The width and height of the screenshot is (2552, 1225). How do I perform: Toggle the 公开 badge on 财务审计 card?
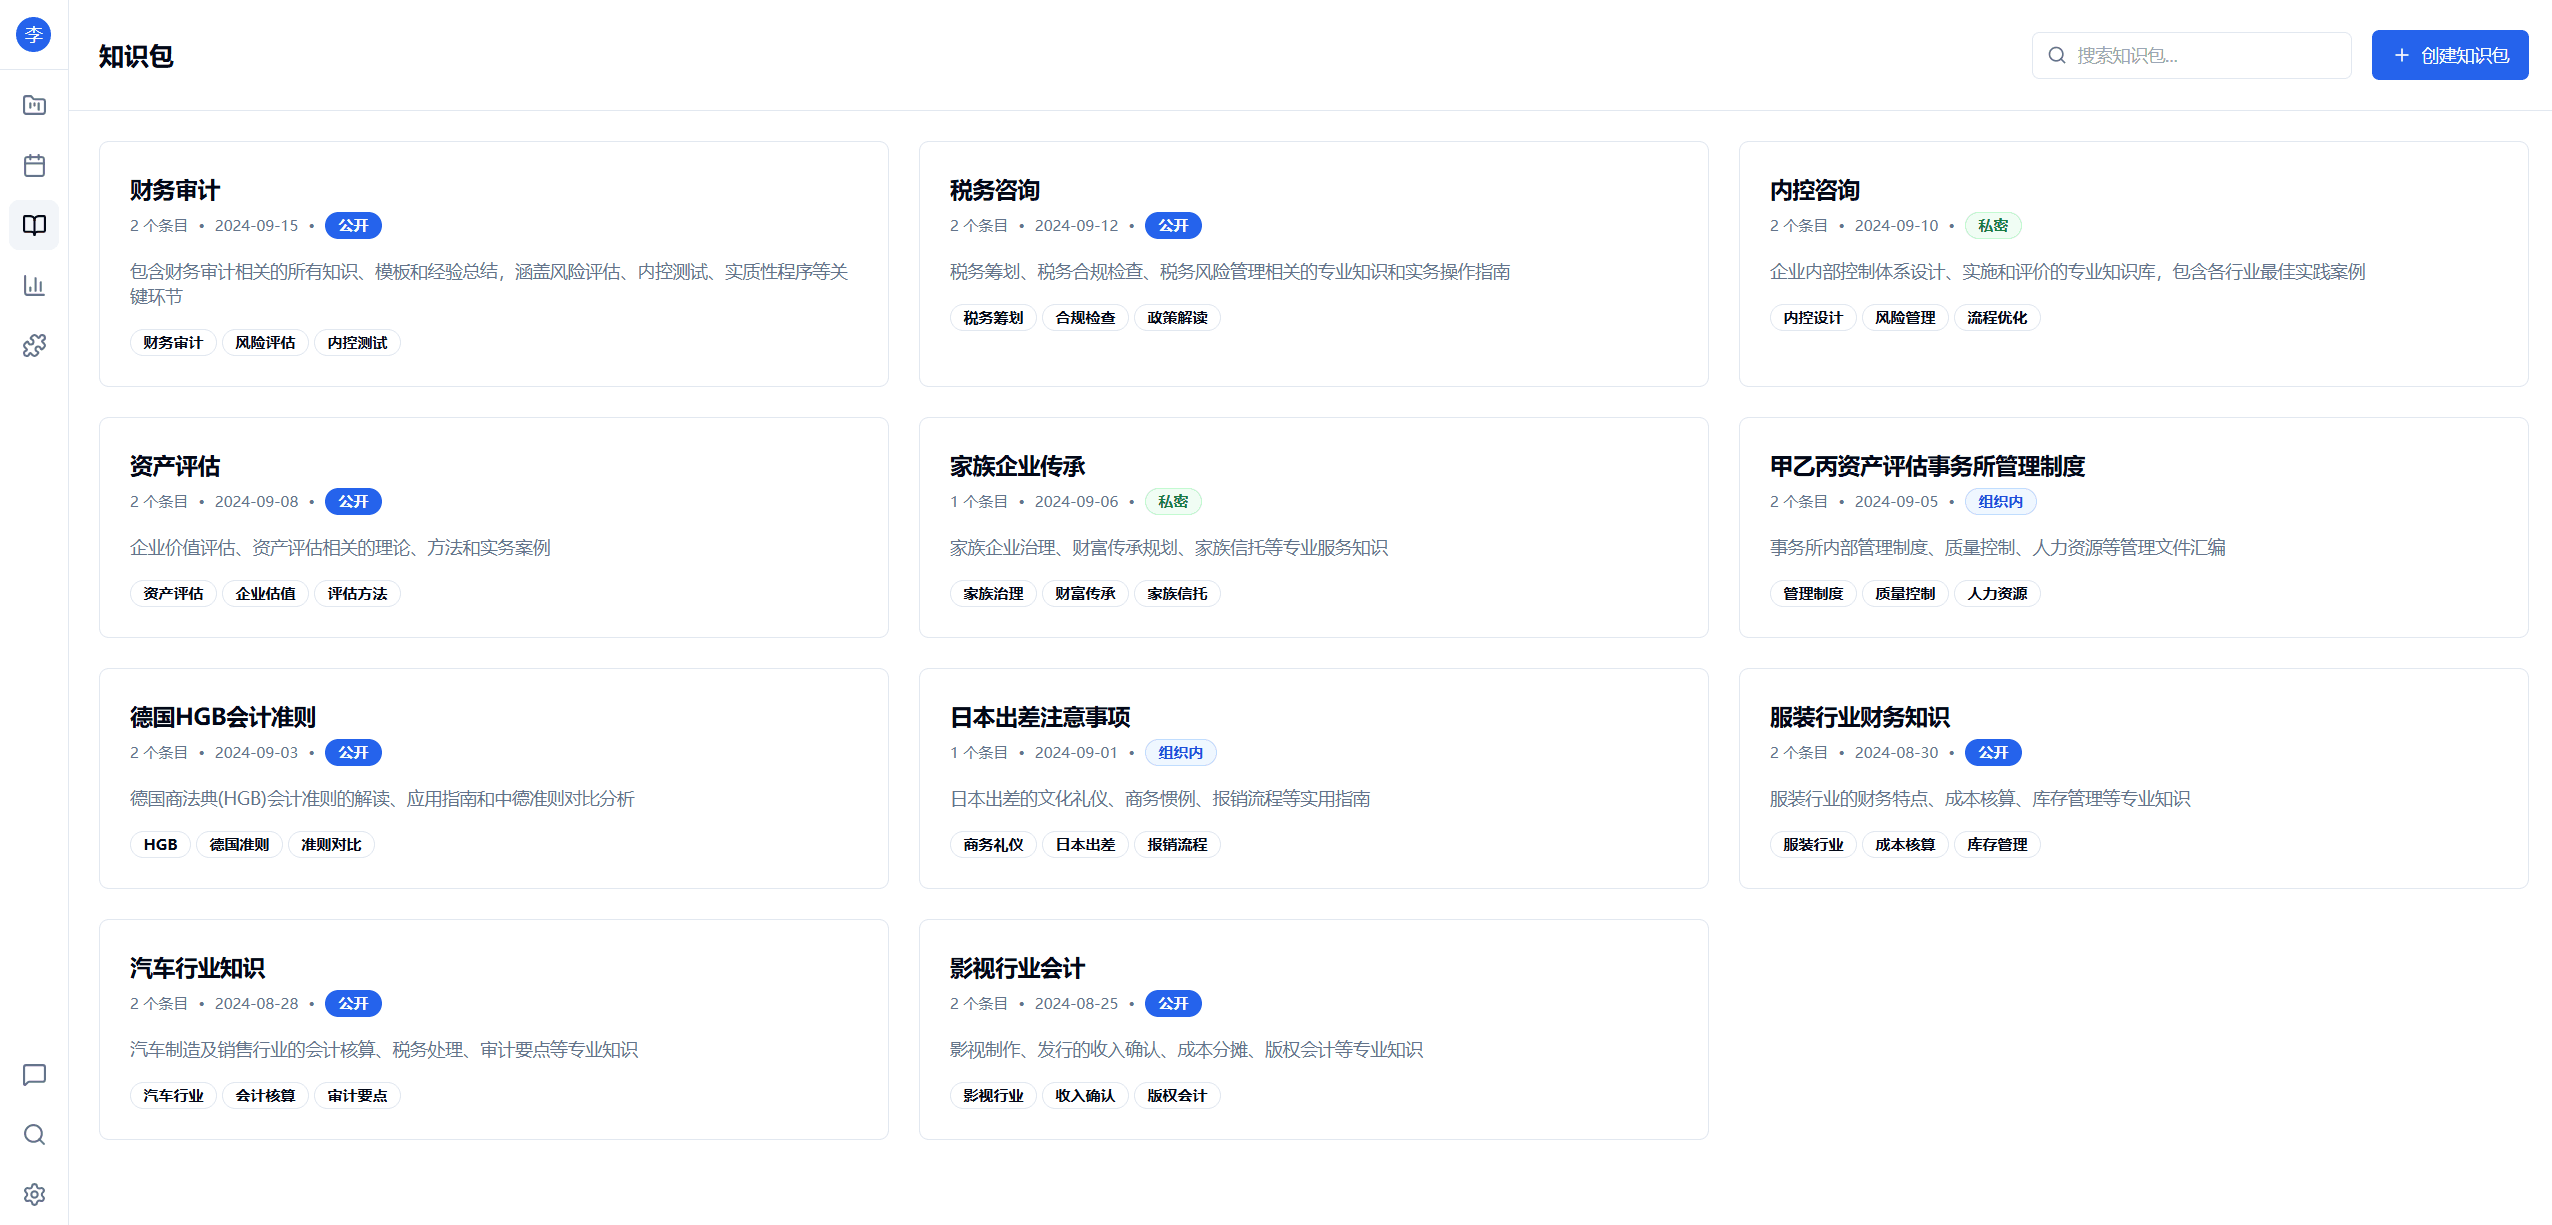click(352, 225)
